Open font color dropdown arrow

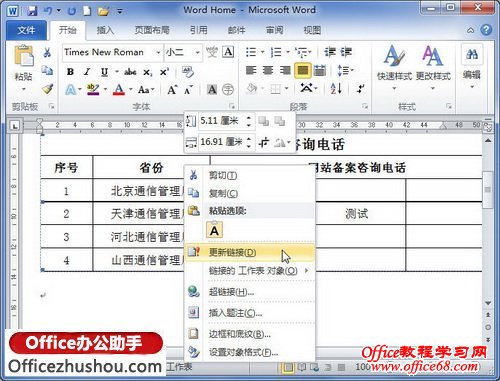131,89
